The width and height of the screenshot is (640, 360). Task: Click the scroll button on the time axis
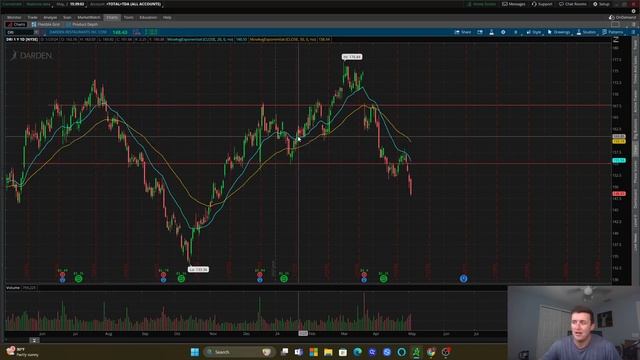point(34,340)
